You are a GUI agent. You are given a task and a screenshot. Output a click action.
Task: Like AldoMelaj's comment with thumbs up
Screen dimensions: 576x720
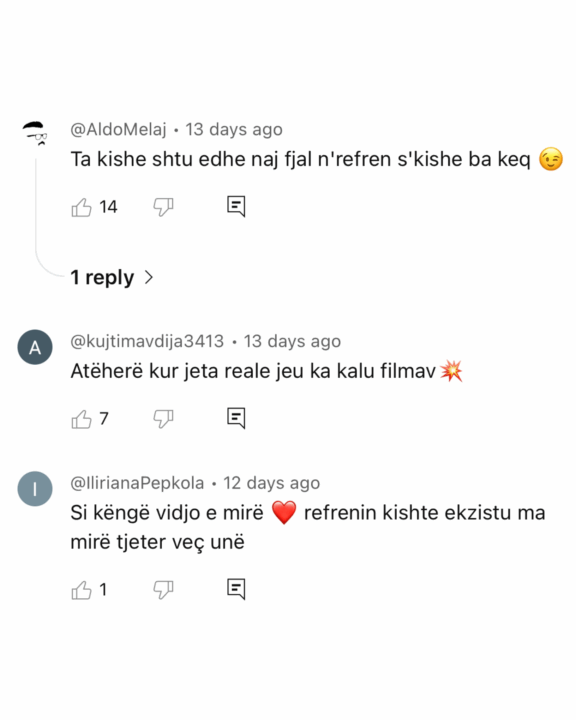pos(81,207)
